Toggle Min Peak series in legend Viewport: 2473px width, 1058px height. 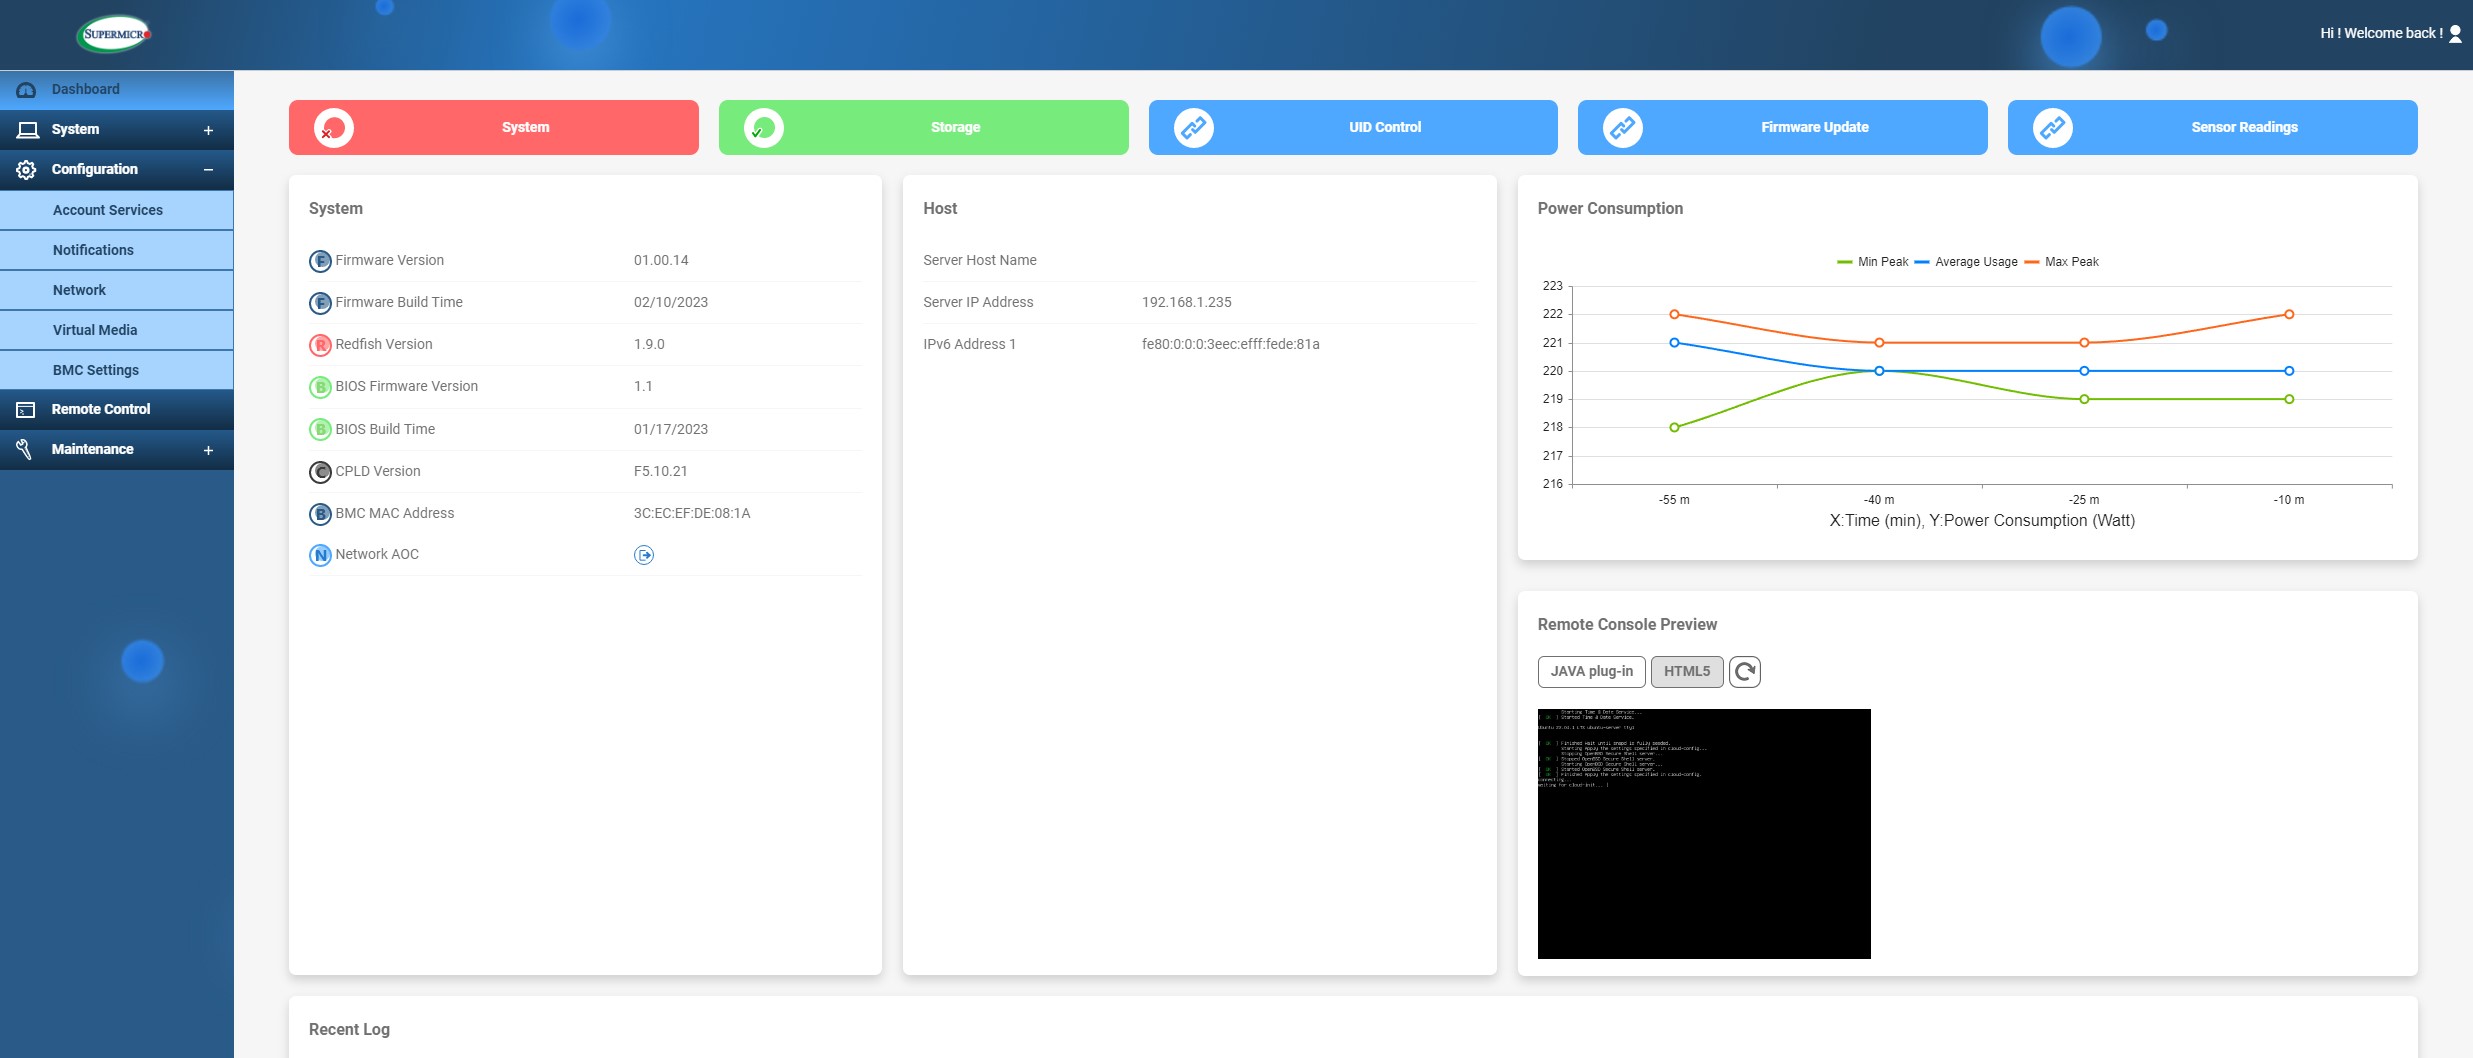(x=1872, y=262)
